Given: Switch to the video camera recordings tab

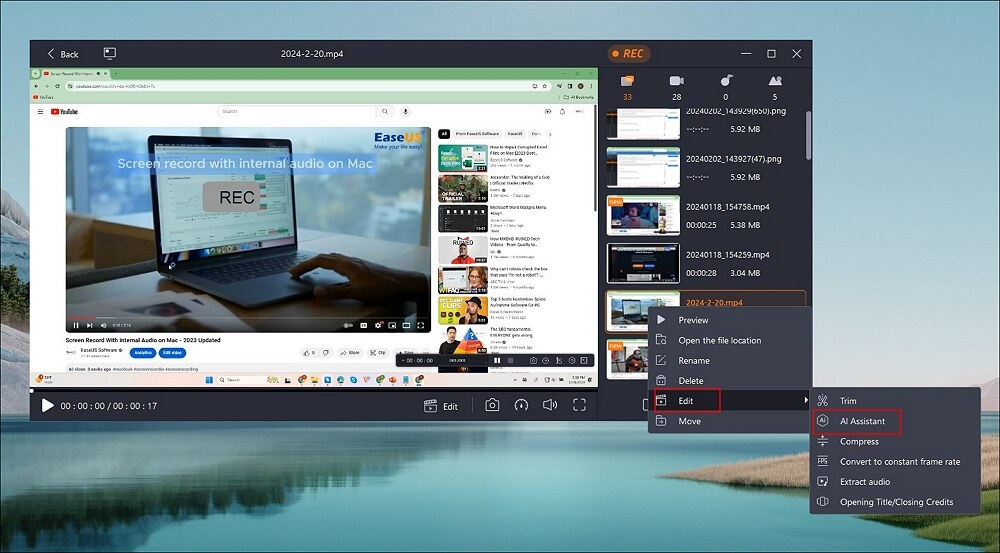Looking at the screenshot, I should (677, 87).
